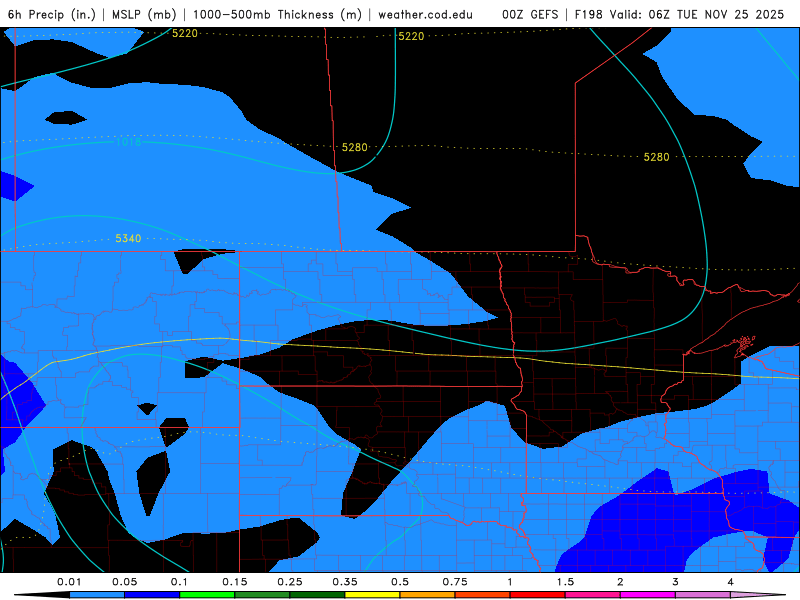Select the 5280 label near the right edge

656,157
